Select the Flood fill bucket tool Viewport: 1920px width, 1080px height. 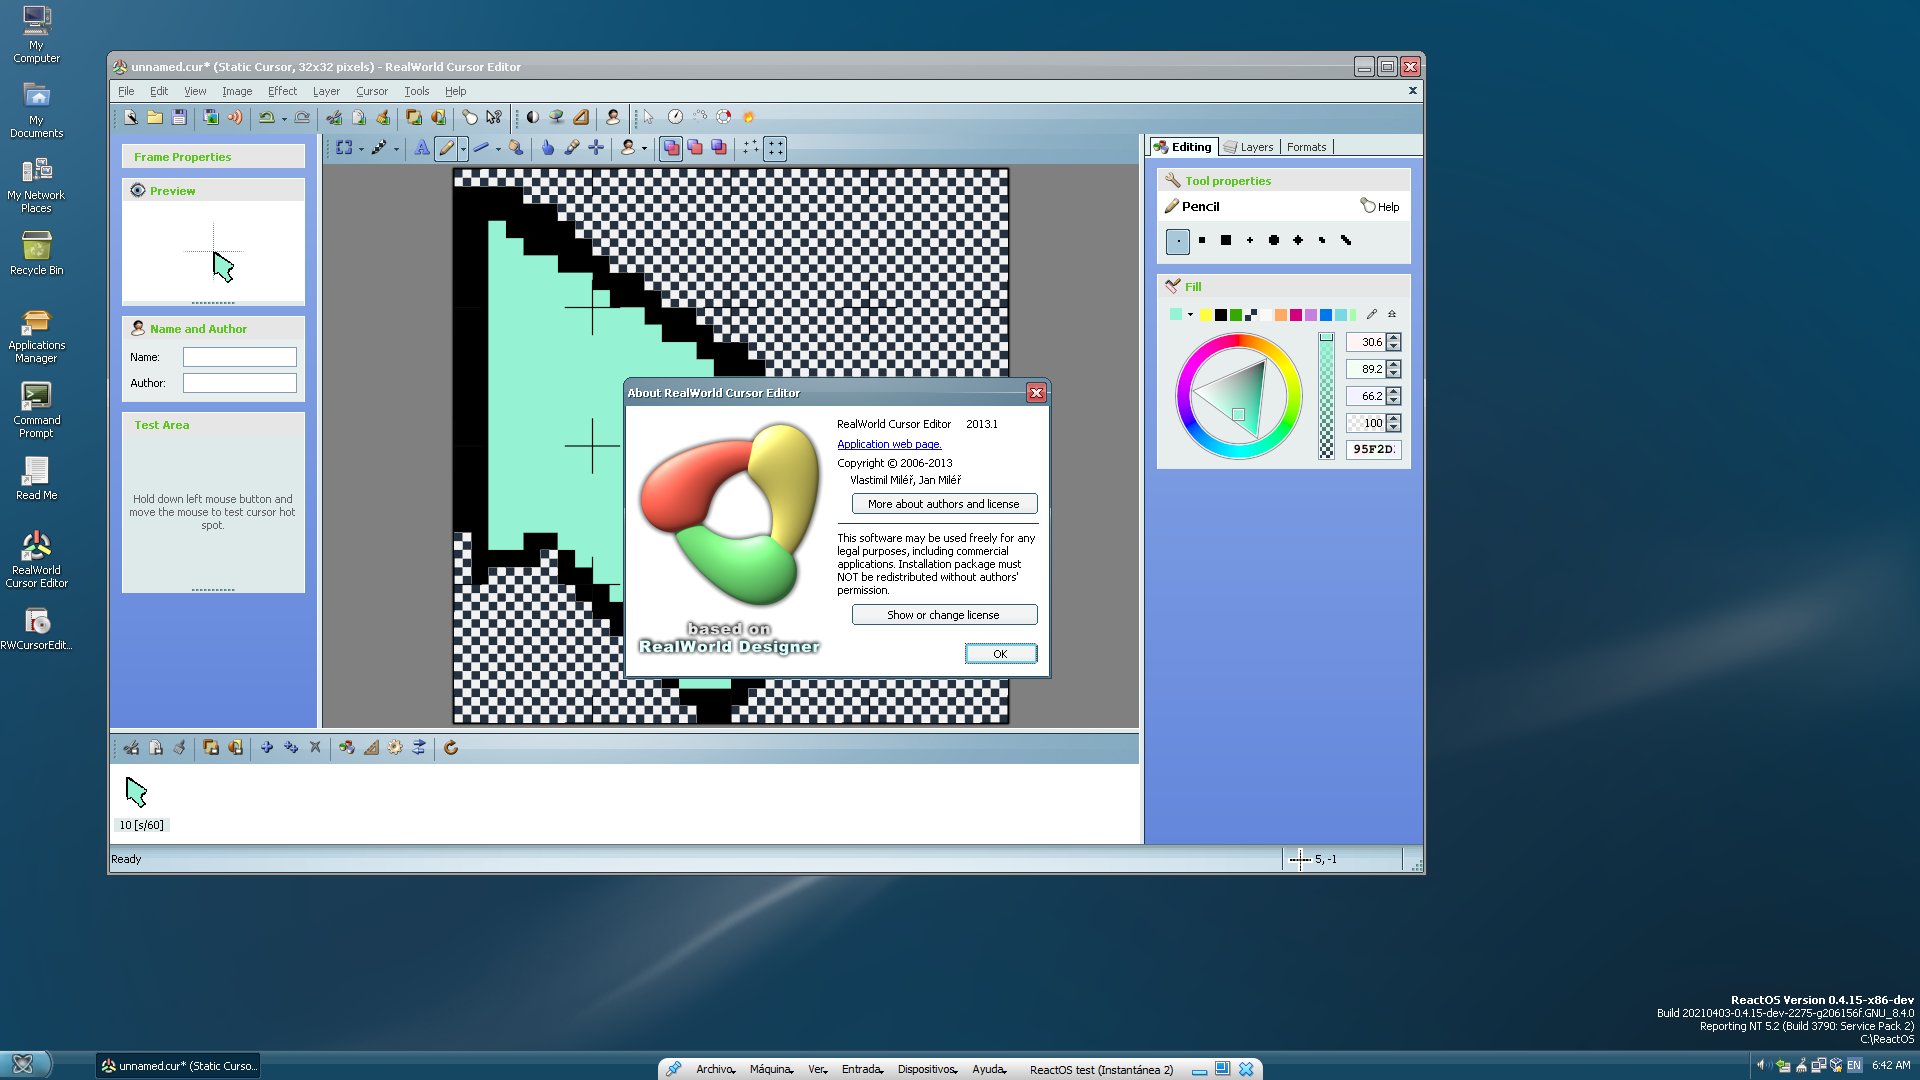[516, 148]
